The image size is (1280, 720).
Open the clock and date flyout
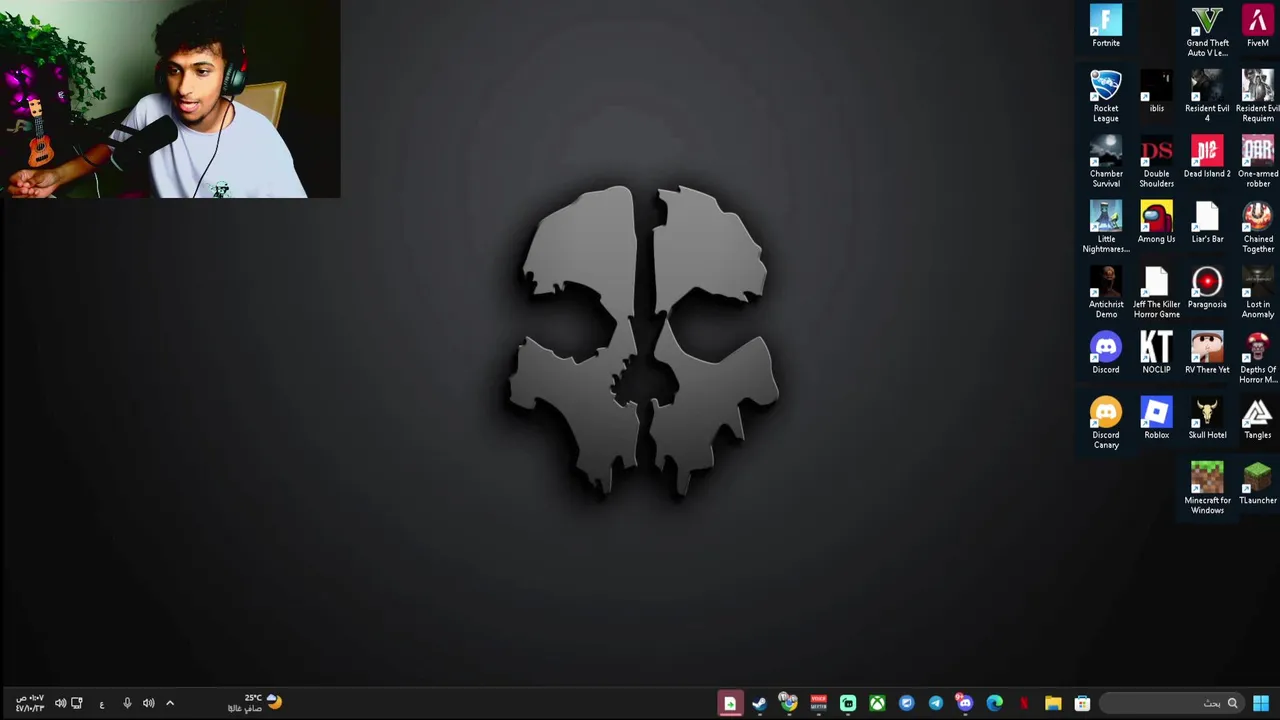30,703
